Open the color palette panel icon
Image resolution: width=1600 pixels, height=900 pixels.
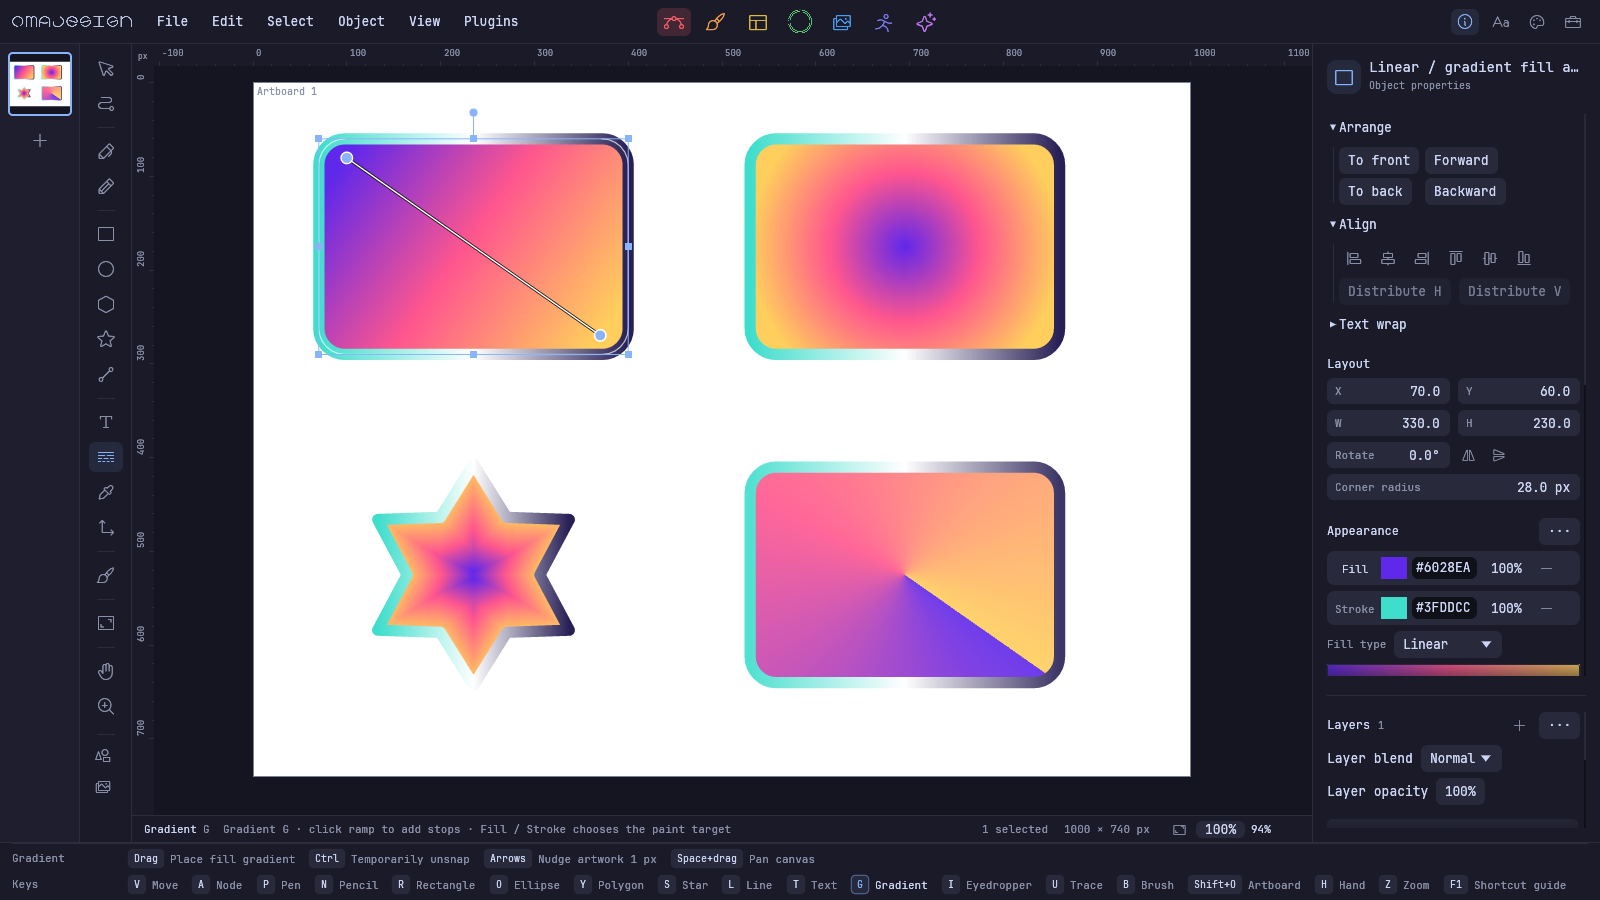(1537, 22)
